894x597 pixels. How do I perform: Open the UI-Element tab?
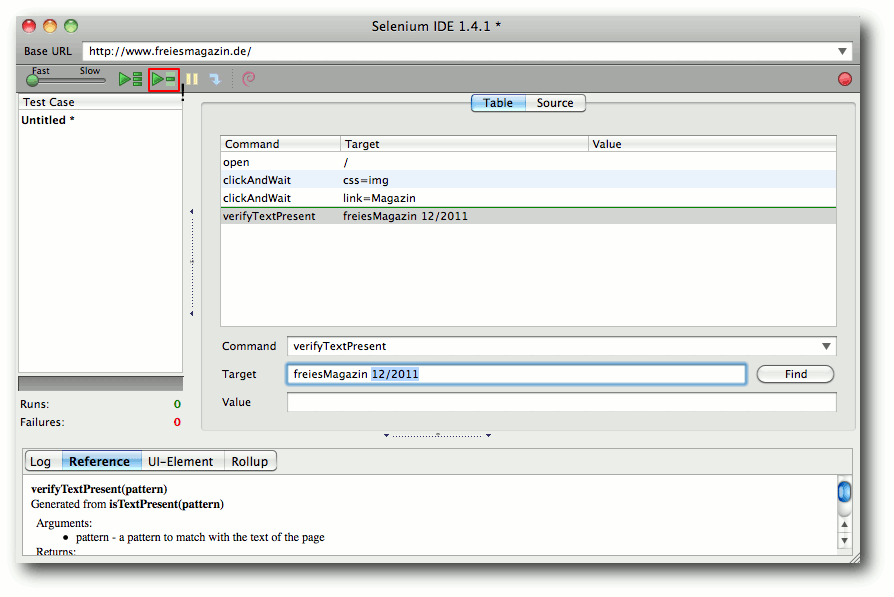(x=180, y=461)
